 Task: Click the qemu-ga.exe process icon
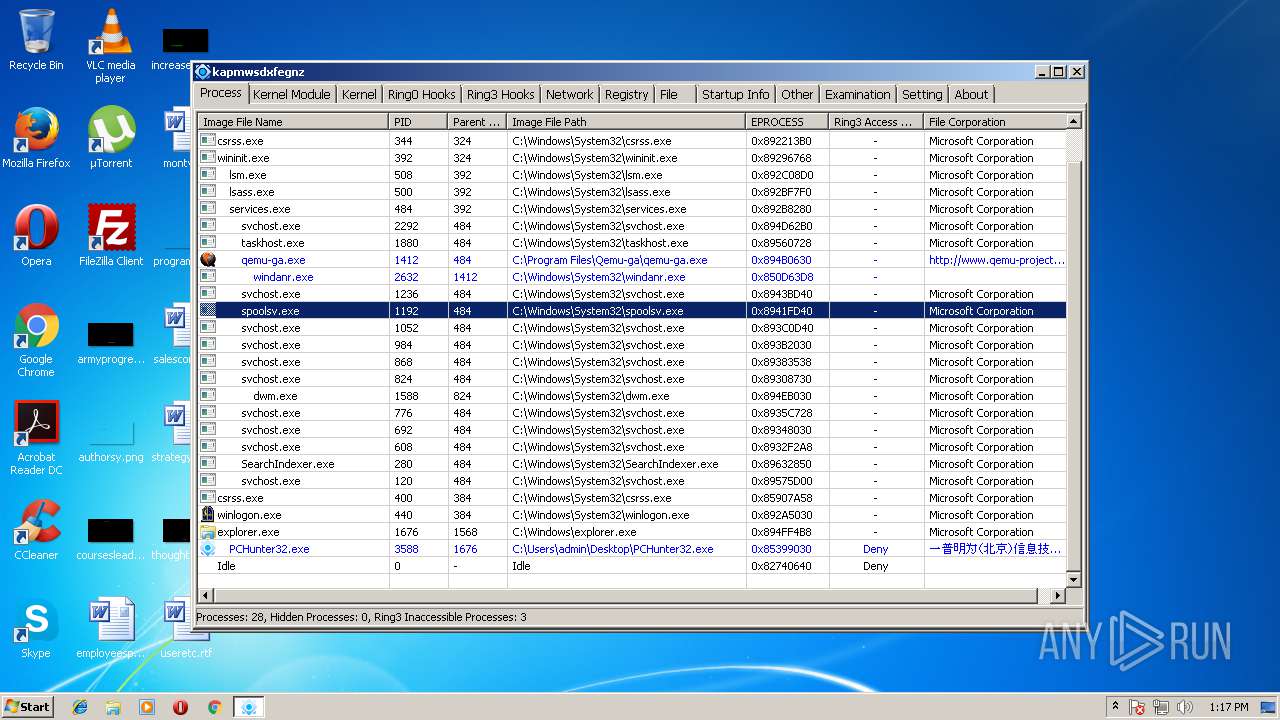[208, 260]
